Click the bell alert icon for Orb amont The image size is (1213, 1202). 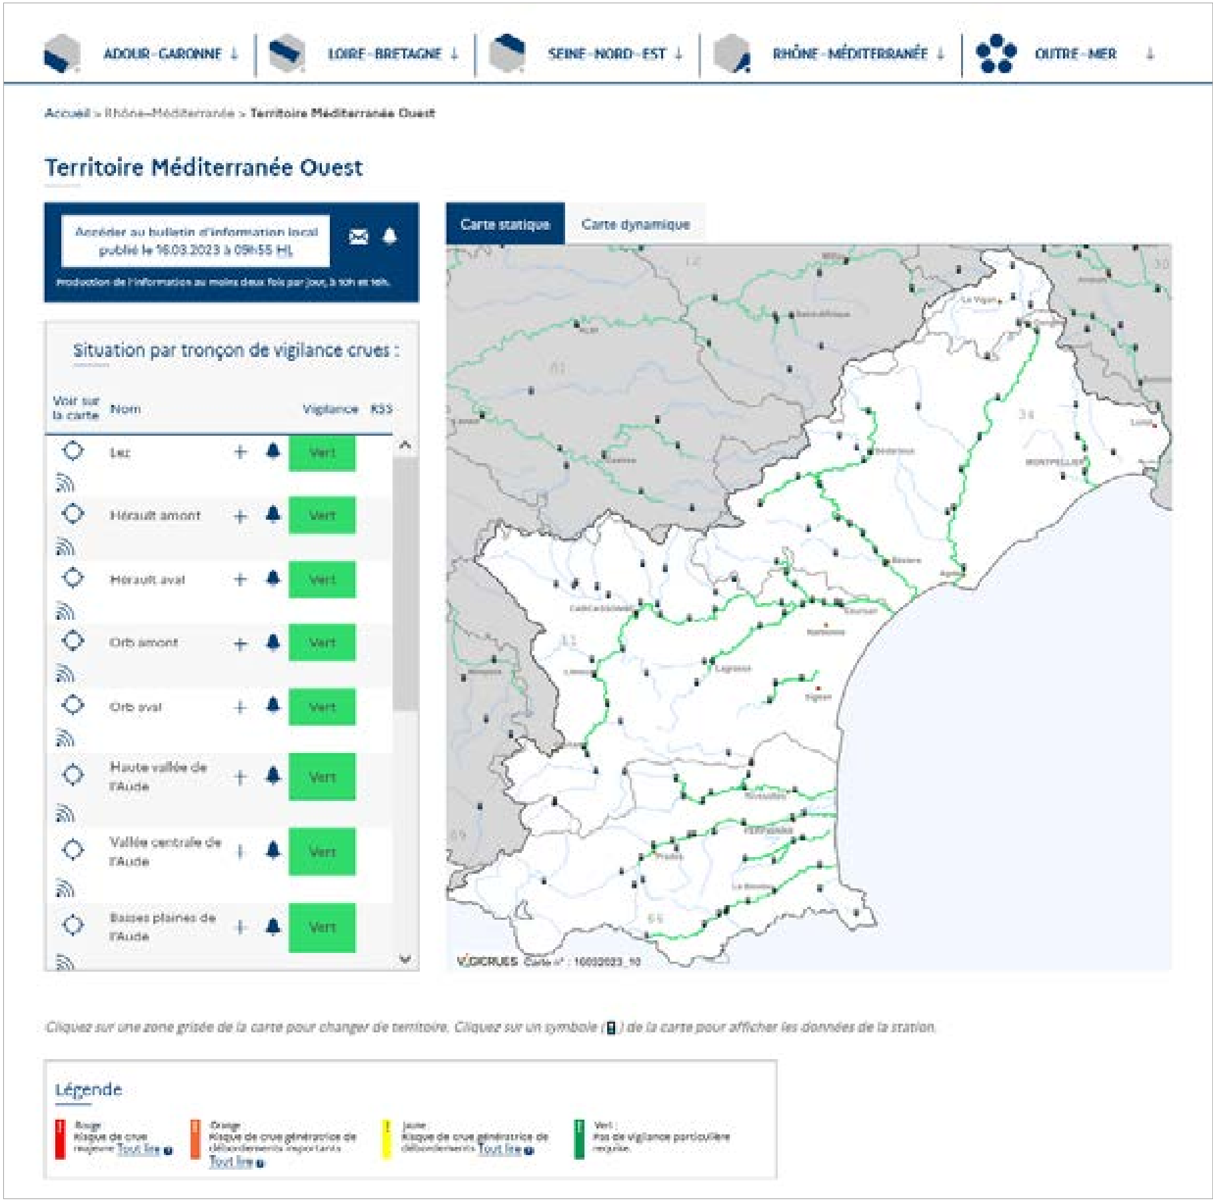pyautogui.click(x=273, y=643)
